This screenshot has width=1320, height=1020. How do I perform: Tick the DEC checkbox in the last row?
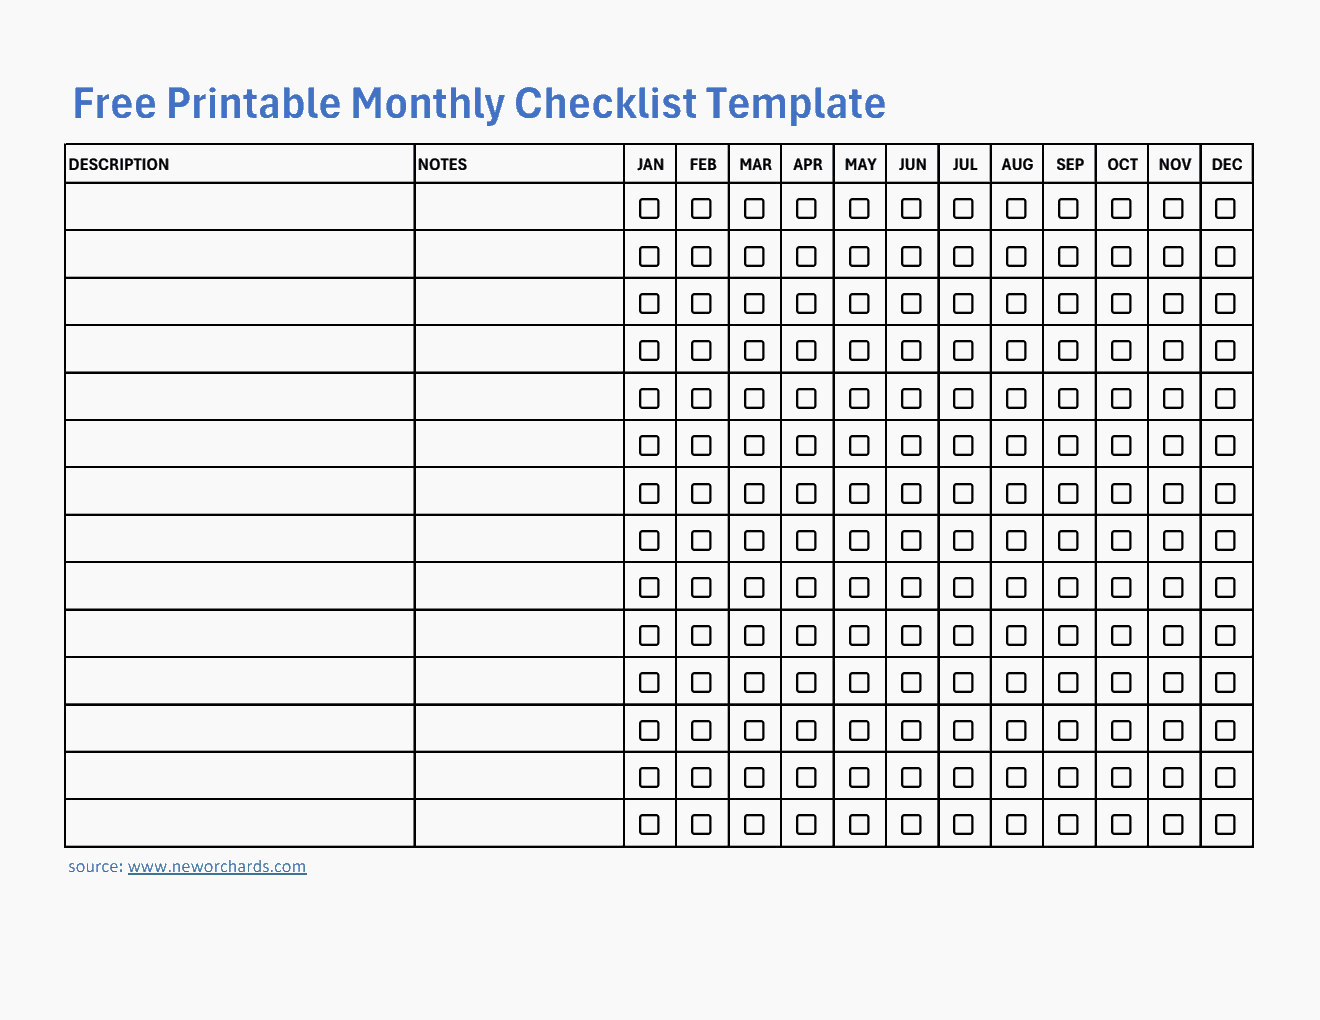pos(1225,824)
